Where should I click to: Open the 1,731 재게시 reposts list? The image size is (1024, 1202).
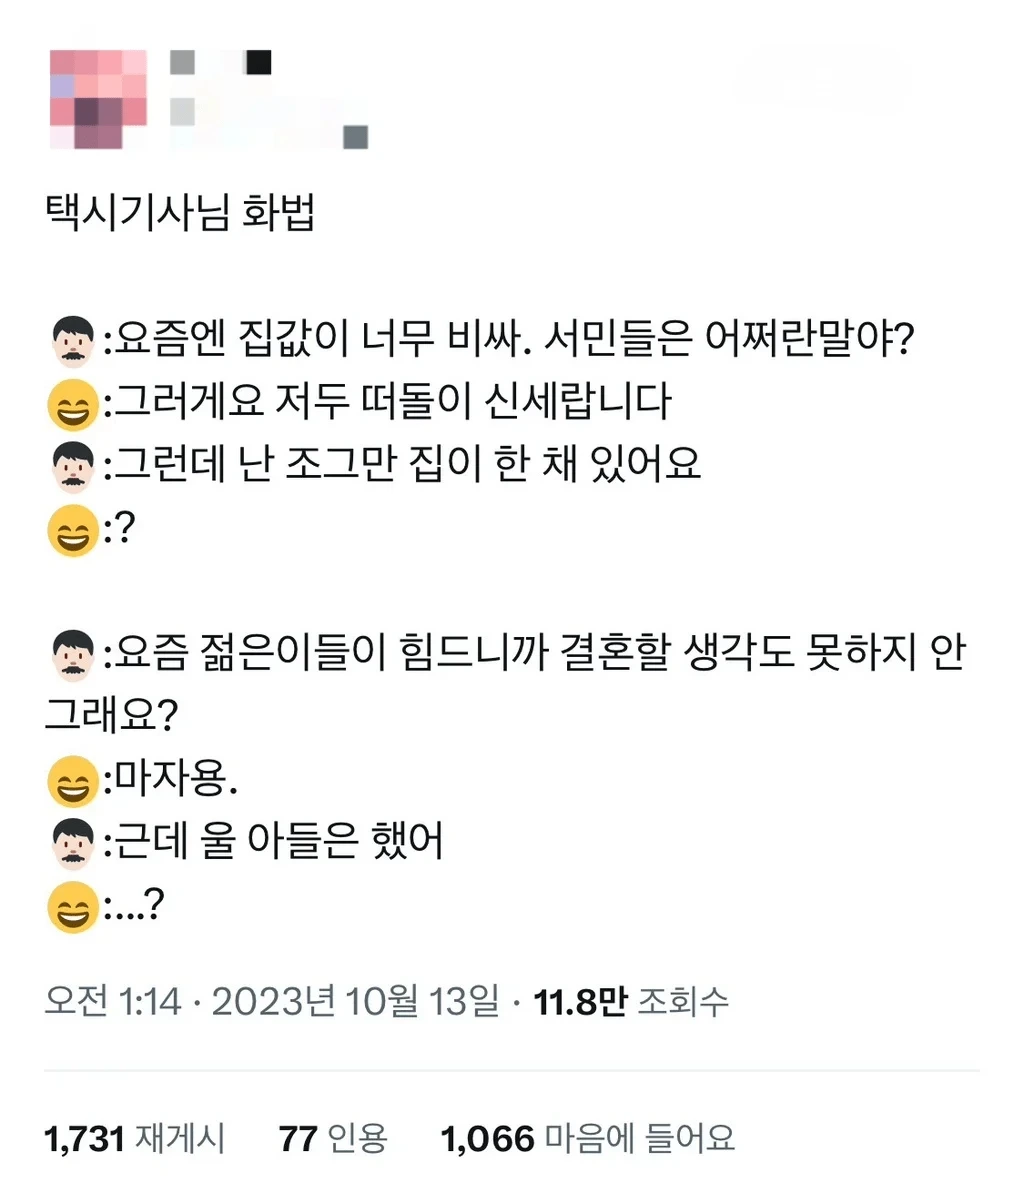pos(137,1136)
